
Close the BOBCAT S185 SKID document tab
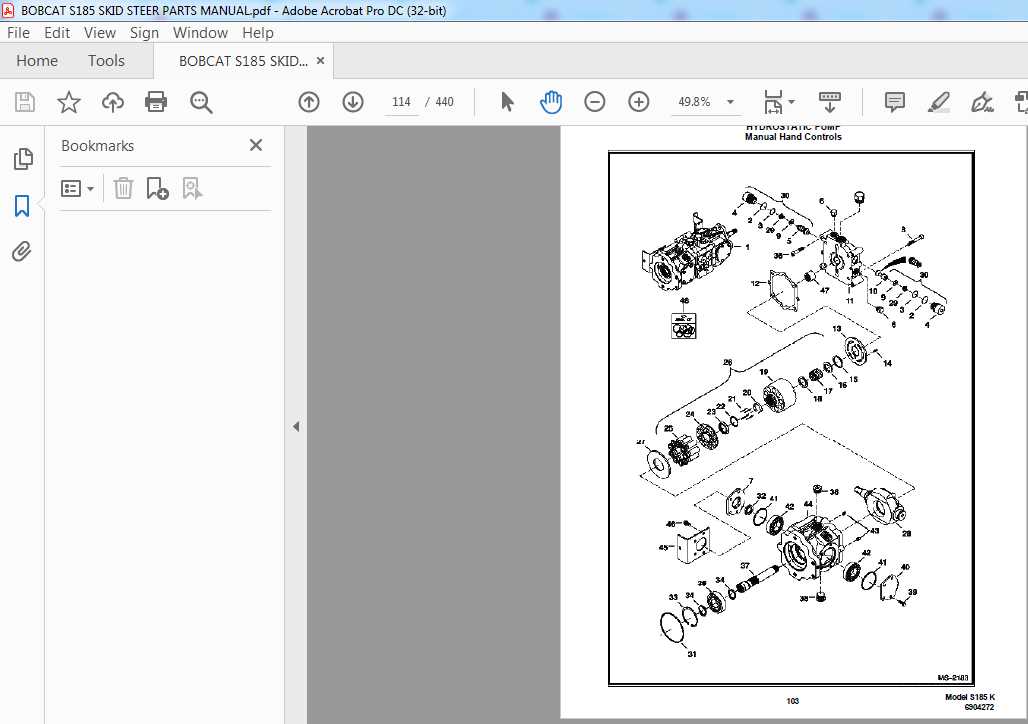coord(321,60)
